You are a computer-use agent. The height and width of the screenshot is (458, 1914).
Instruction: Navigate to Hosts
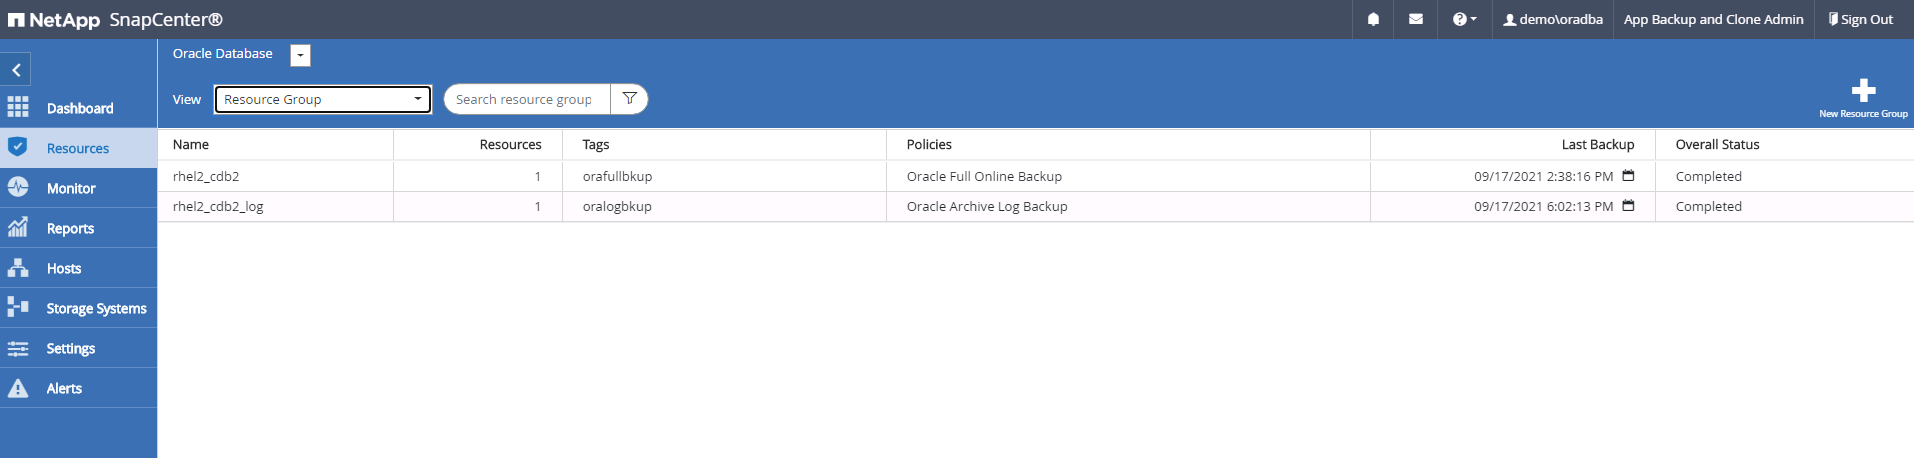[64, 268]
